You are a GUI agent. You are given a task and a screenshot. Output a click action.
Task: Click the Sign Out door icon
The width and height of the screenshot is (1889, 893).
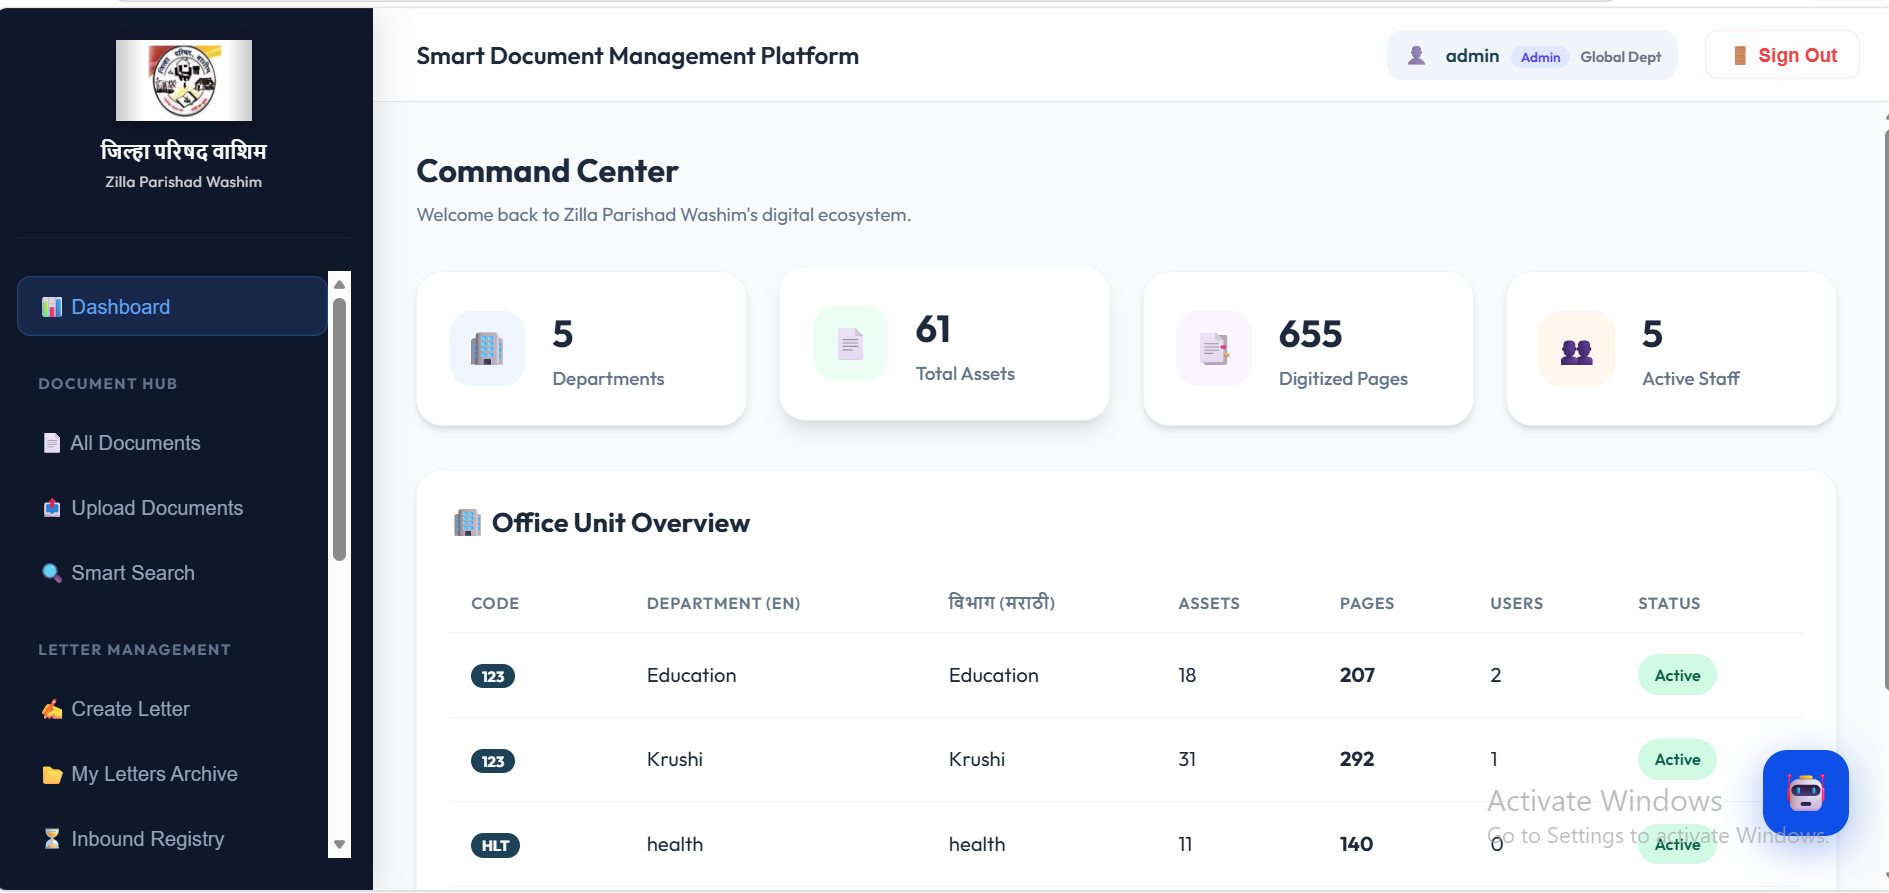click(1740, 56)
